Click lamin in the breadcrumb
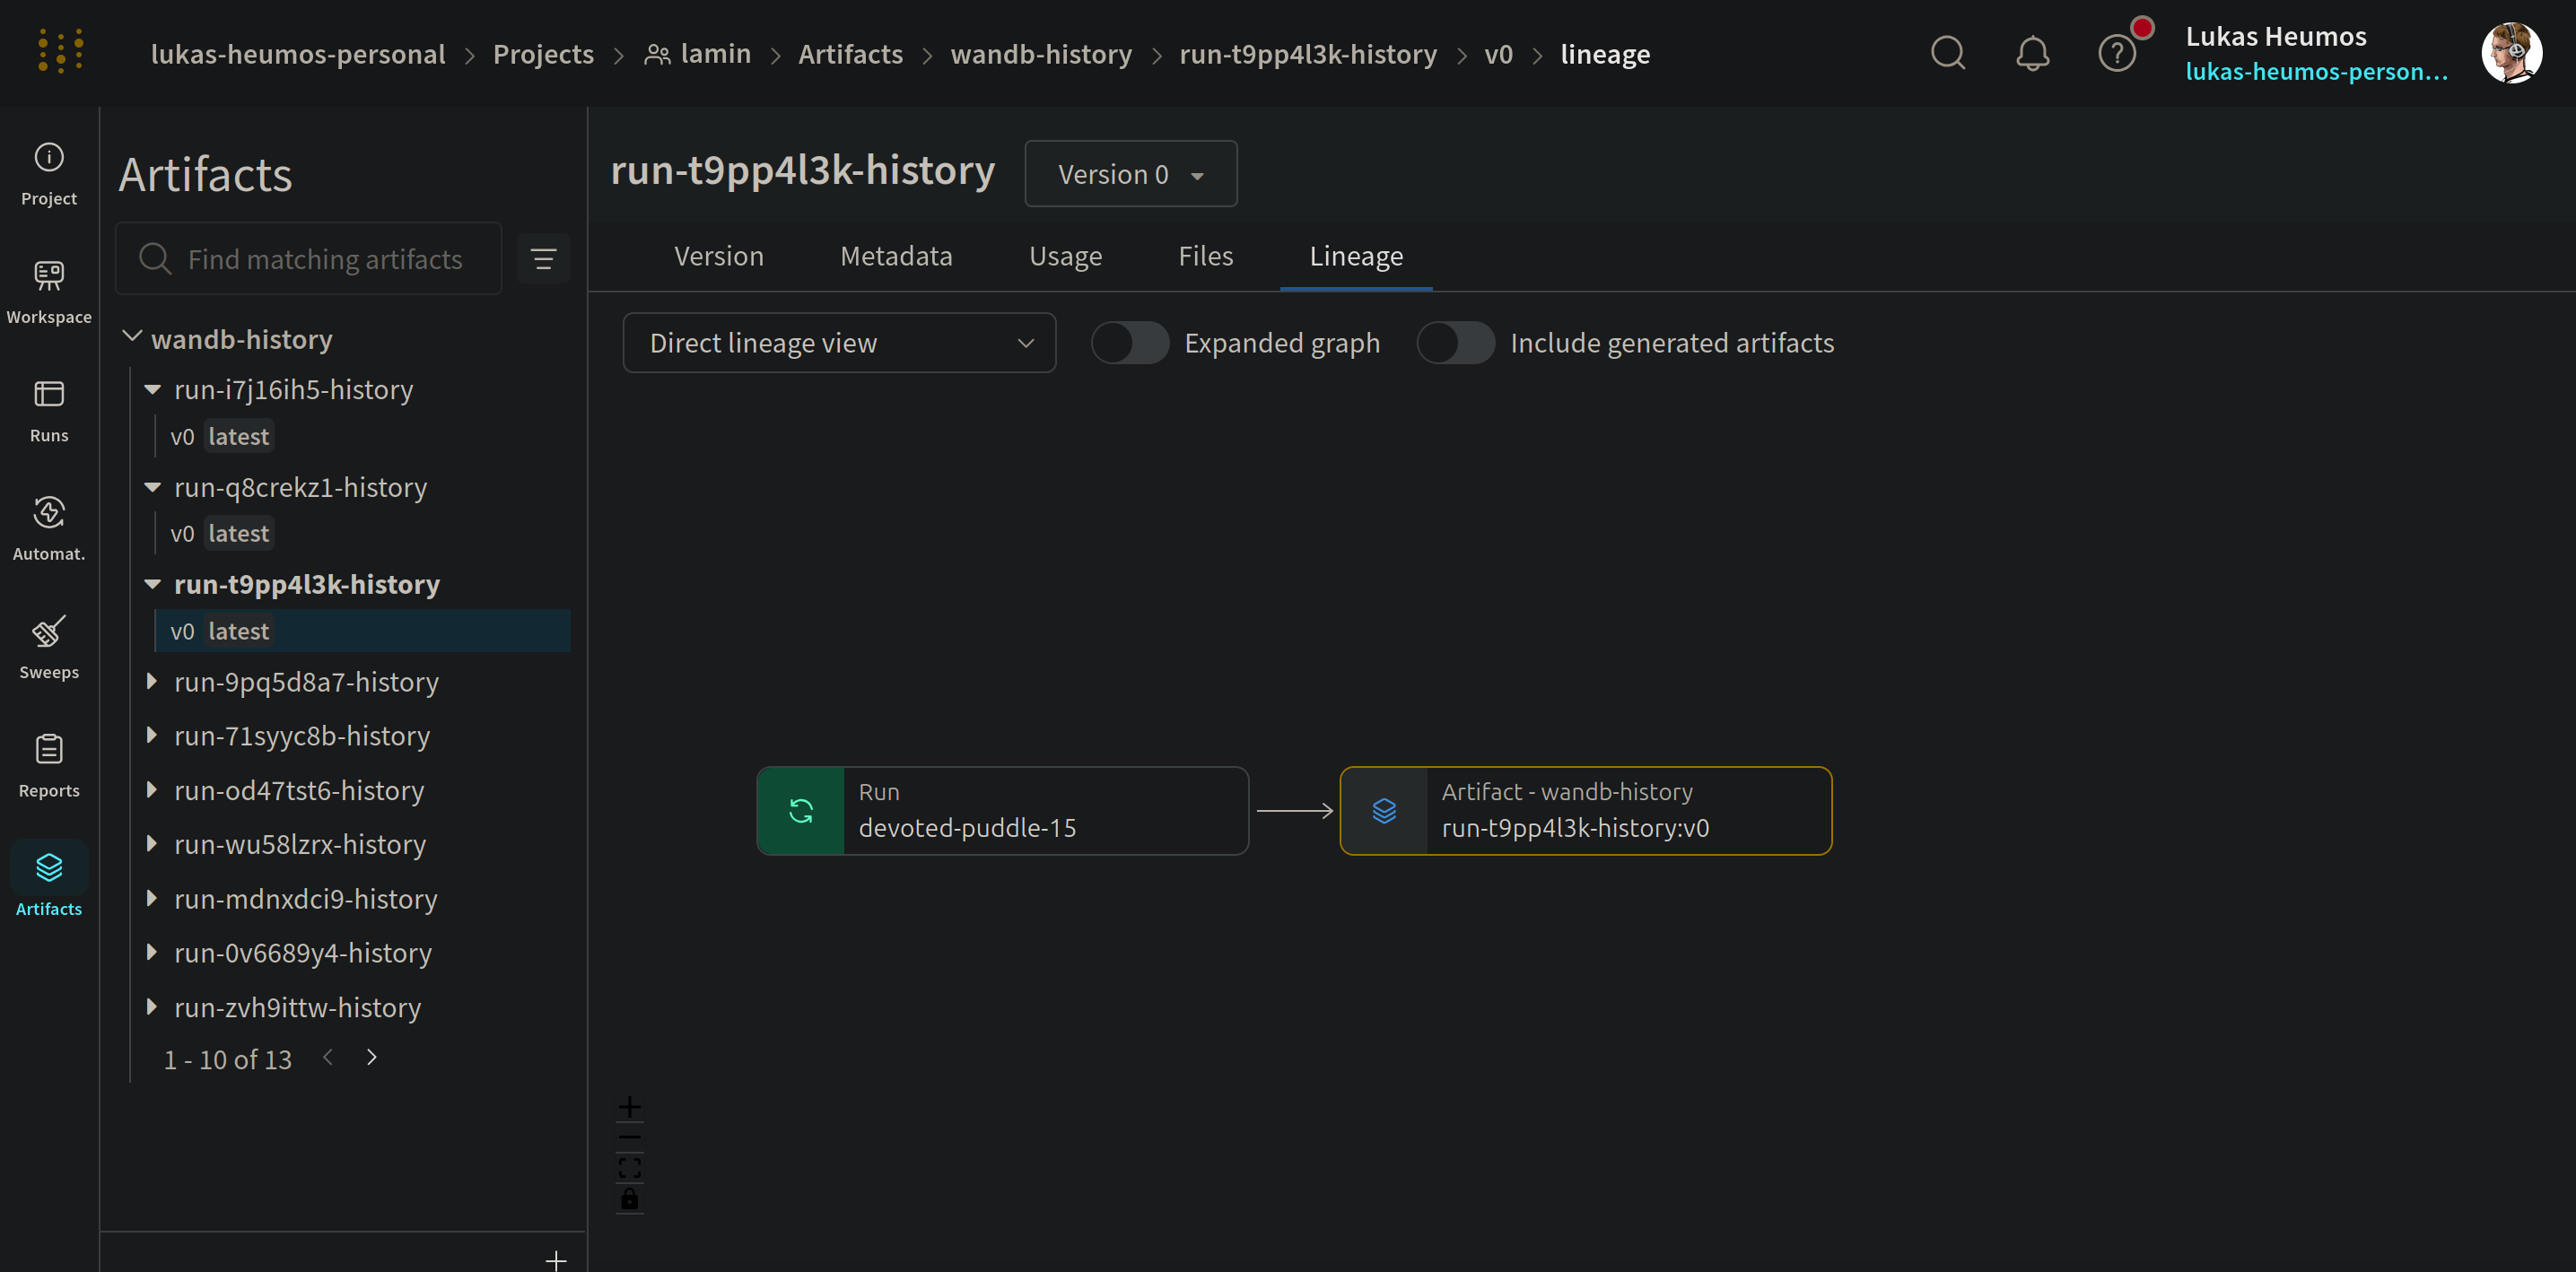This screenshot has width=2576, height=1272. [714, 54]
